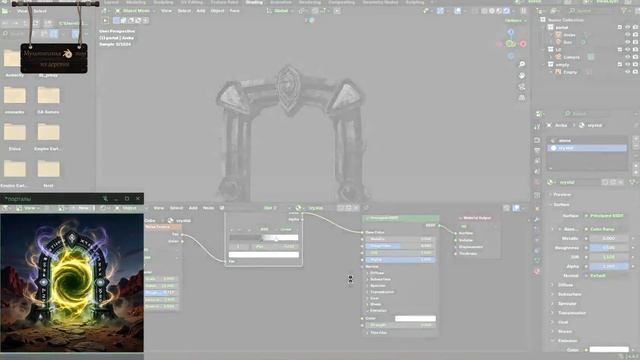Click the viewport navigation axis gizmo
The width and height of the screenshot is (640, 360).
point(511,43)
